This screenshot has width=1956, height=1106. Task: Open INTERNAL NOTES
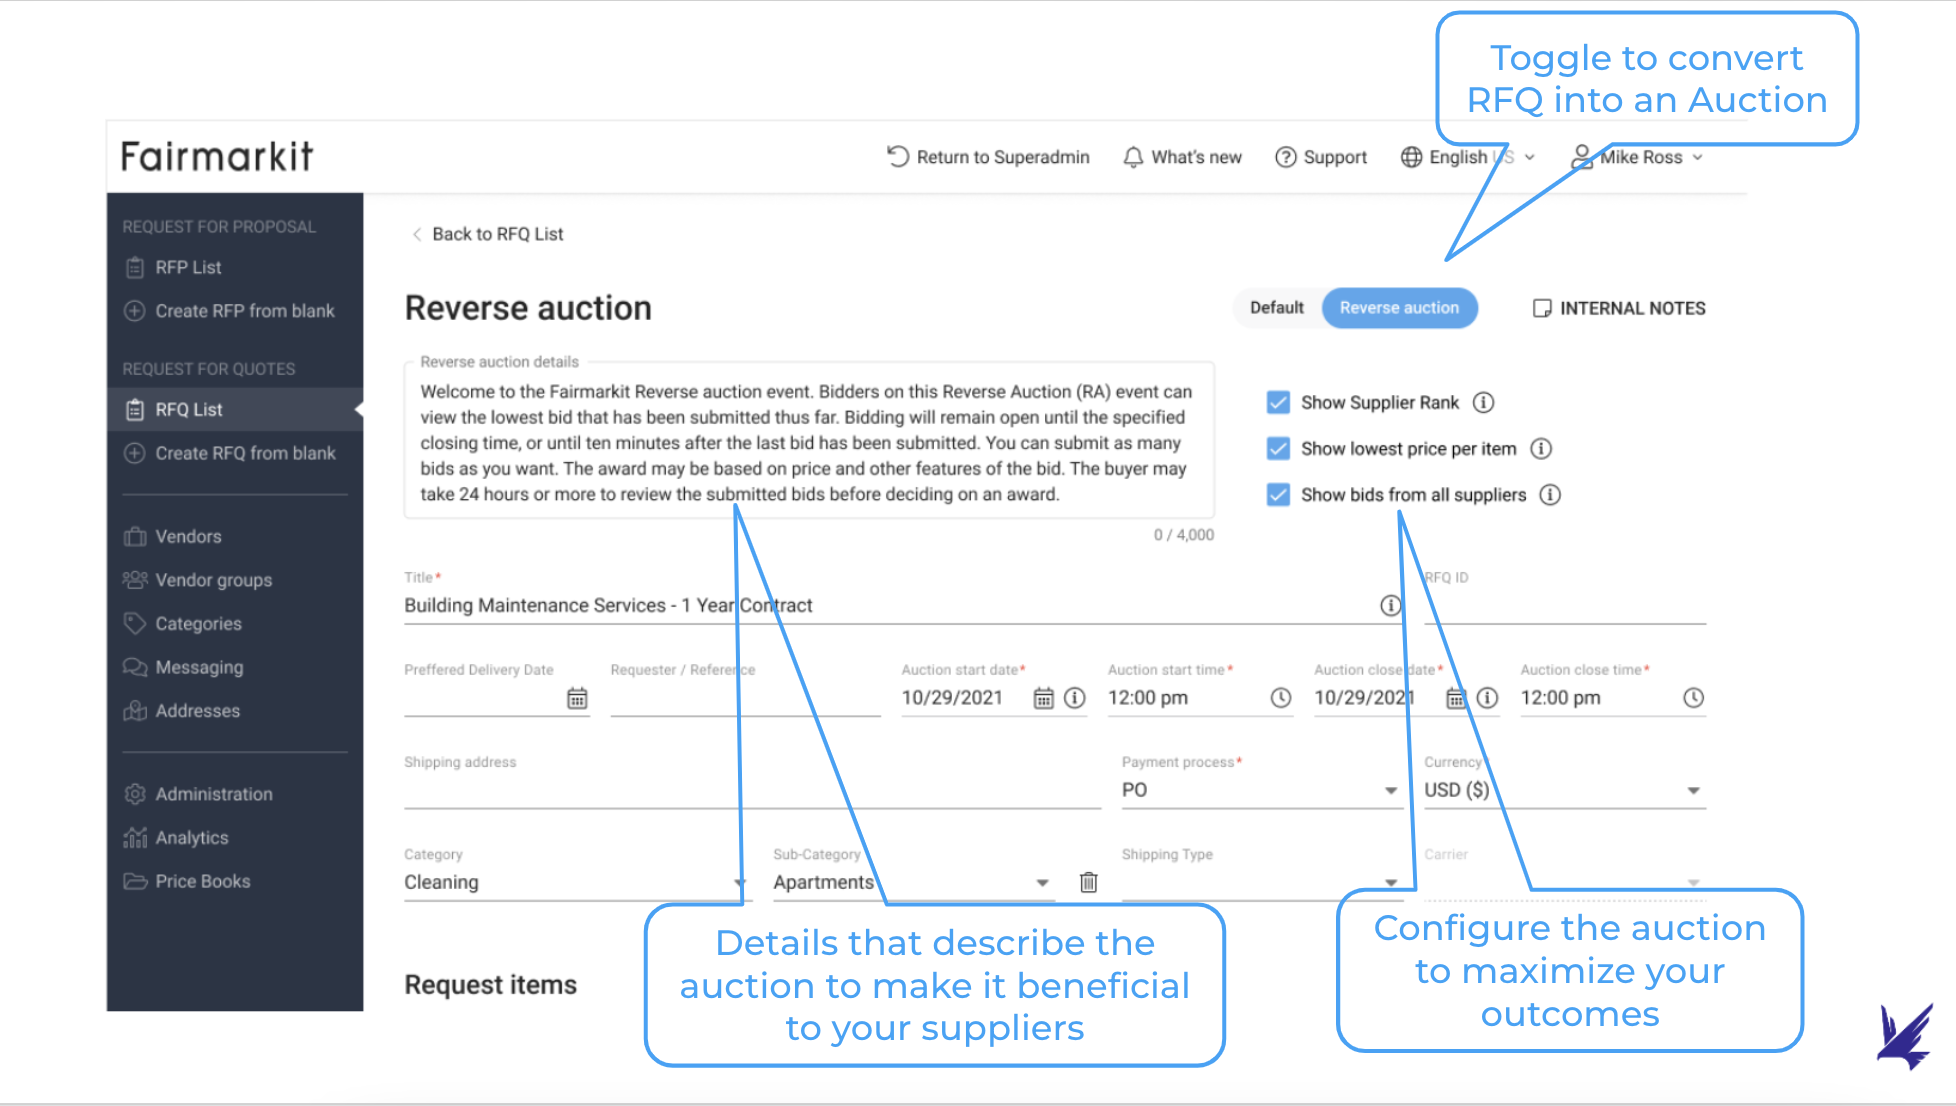(x=1619, y=308)
